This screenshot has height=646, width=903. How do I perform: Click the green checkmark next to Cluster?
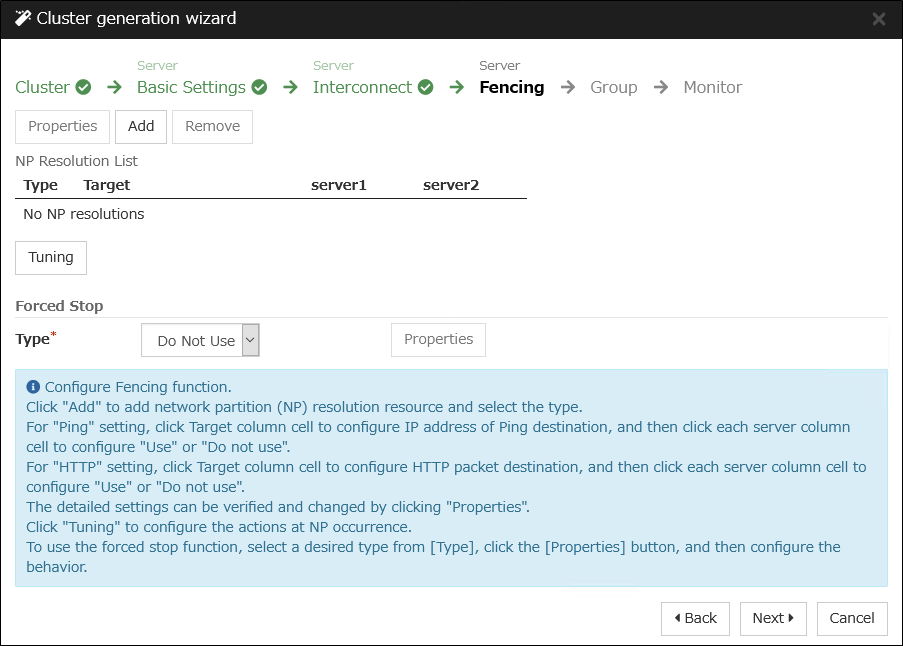point(84,87)
